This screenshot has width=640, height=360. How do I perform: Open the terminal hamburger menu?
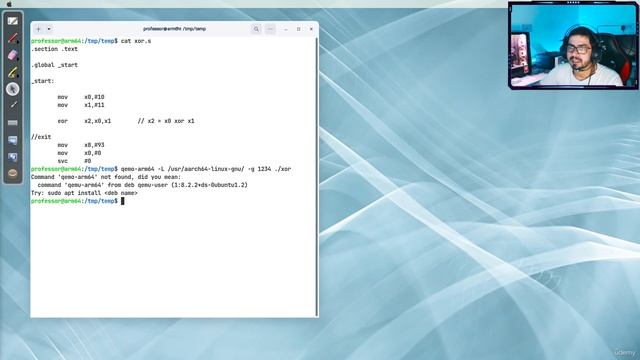pos(270,29)
